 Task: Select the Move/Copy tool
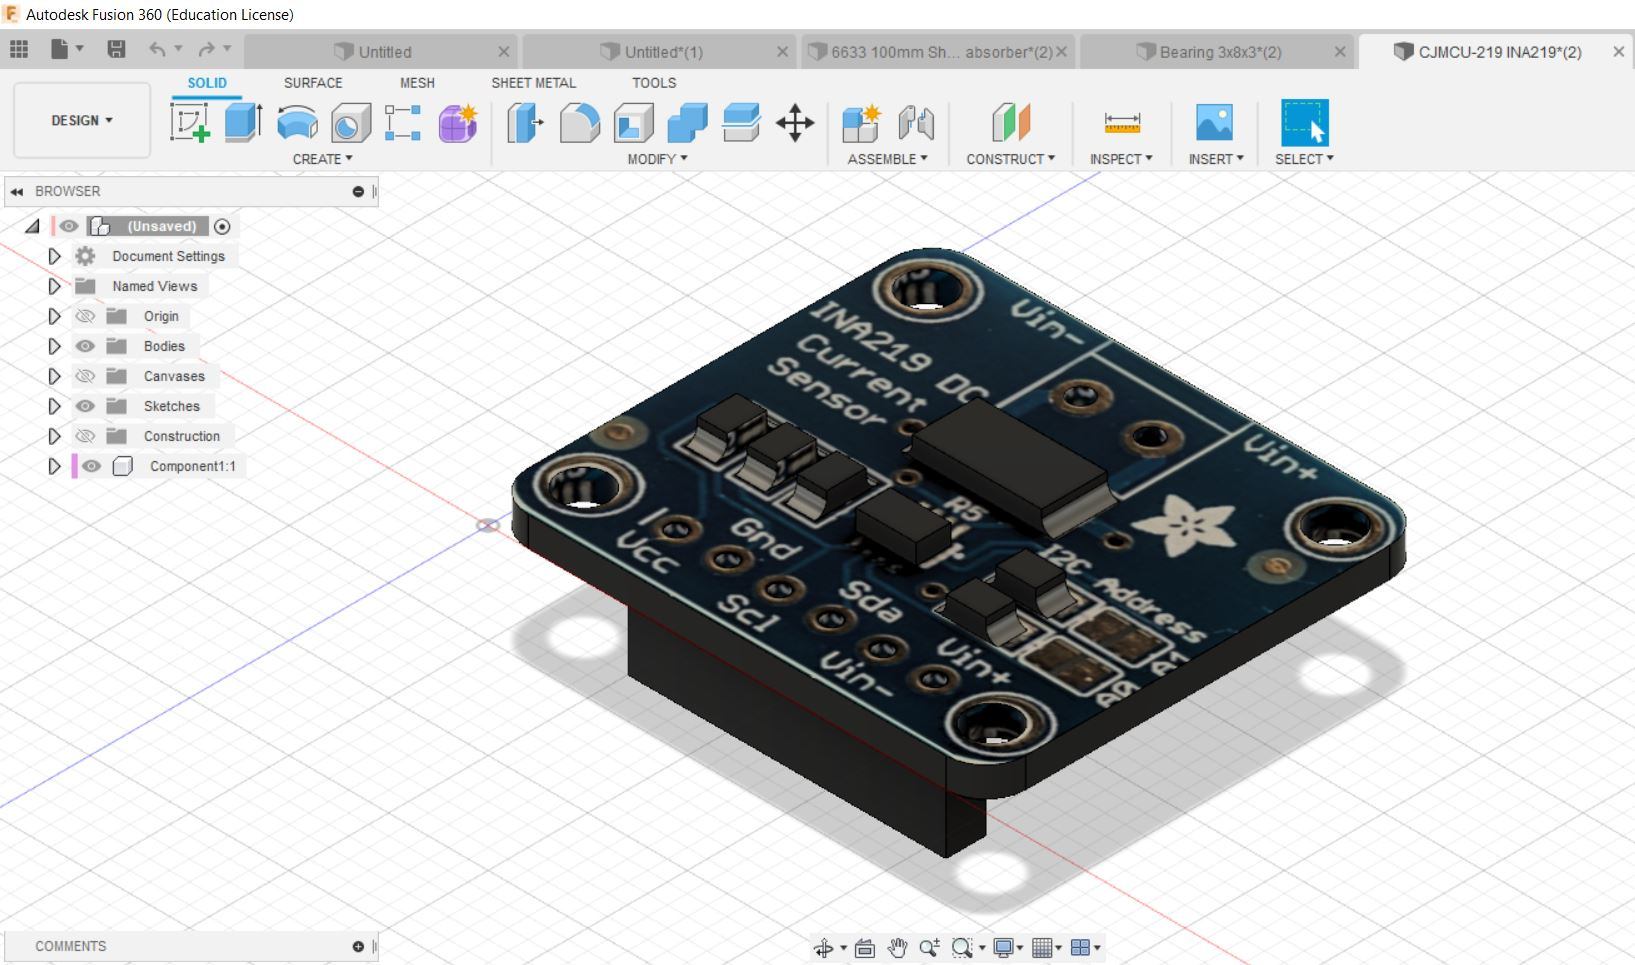(x=795, y=124)
